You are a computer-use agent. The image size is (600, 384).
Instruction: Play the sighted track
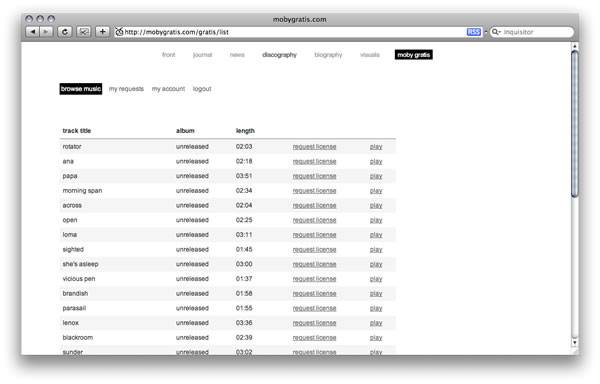point(376,249)
